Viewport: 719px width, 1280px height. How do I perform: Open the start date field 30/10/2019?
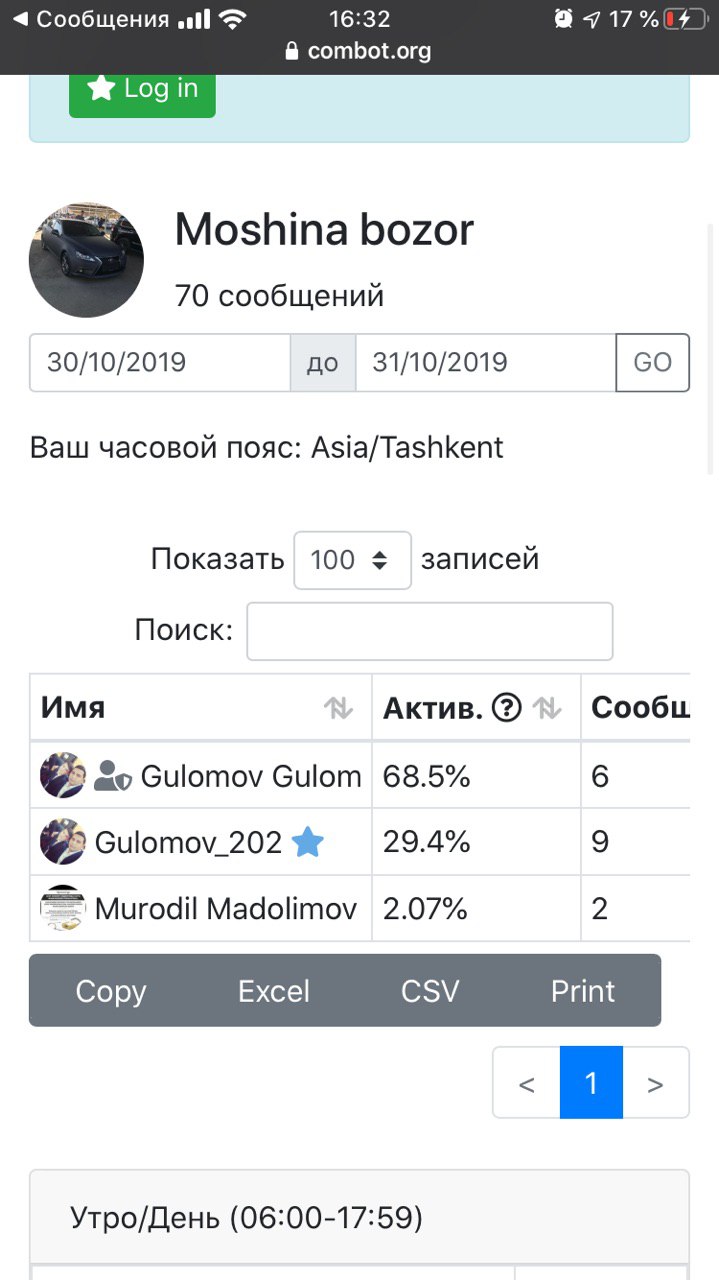160,362
